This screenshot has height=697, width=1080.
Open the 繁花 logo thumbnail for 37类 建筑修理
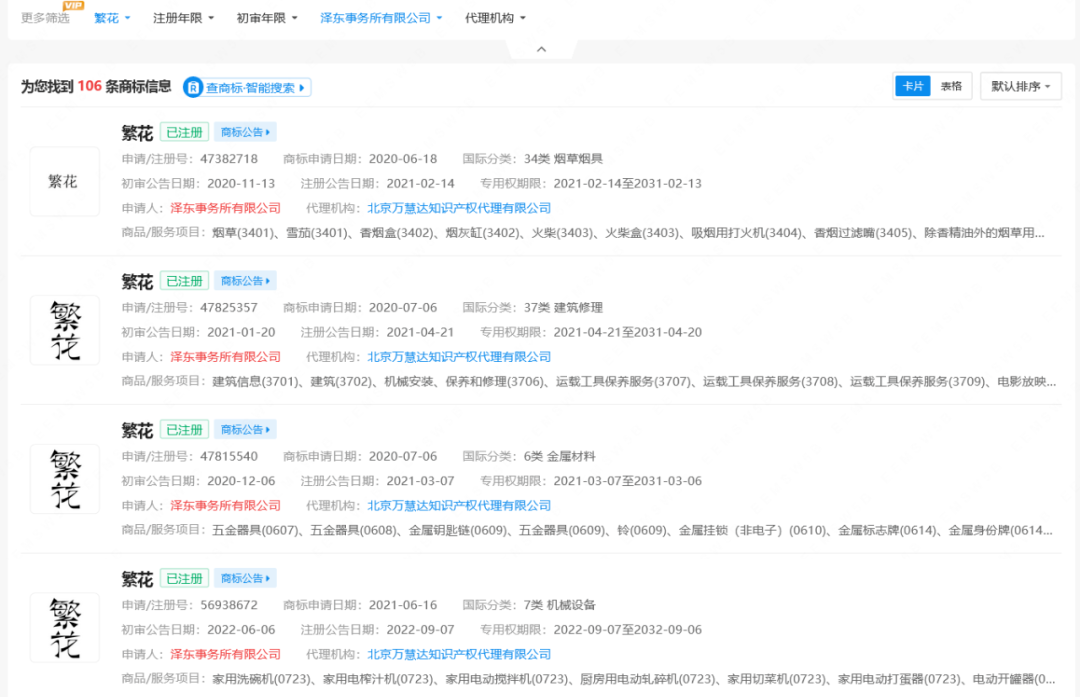[x=65, y=331]
